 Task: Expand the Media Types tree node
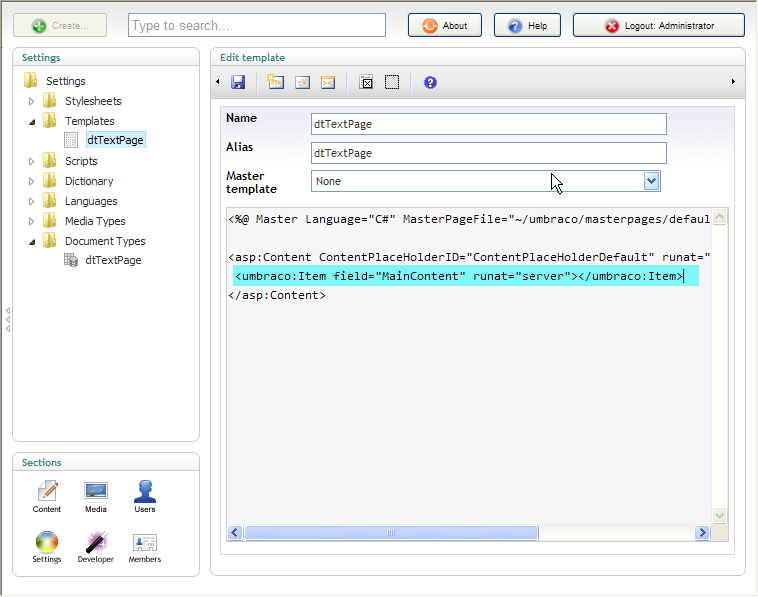[31, 221]
